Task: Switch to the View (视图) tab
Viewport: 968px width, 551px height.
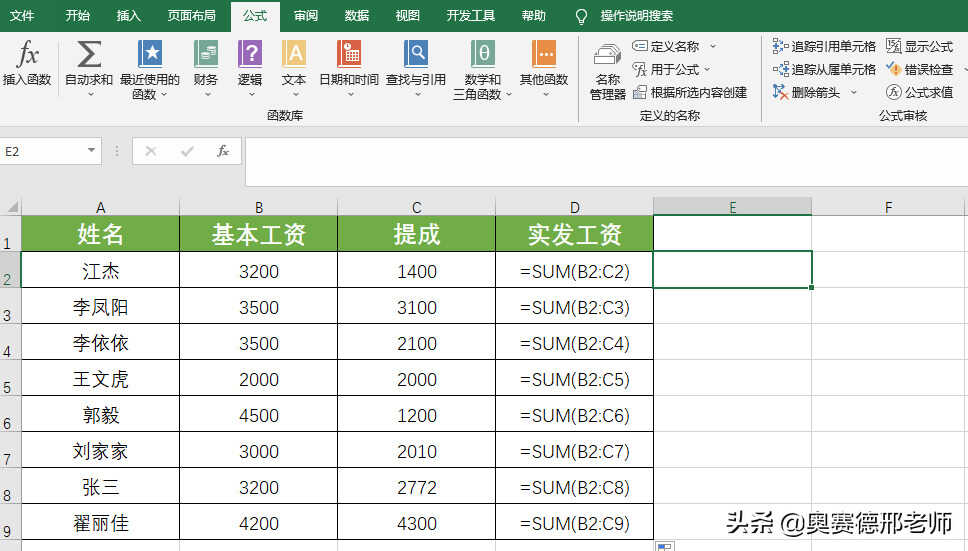Action: click(x=407, y=16)
